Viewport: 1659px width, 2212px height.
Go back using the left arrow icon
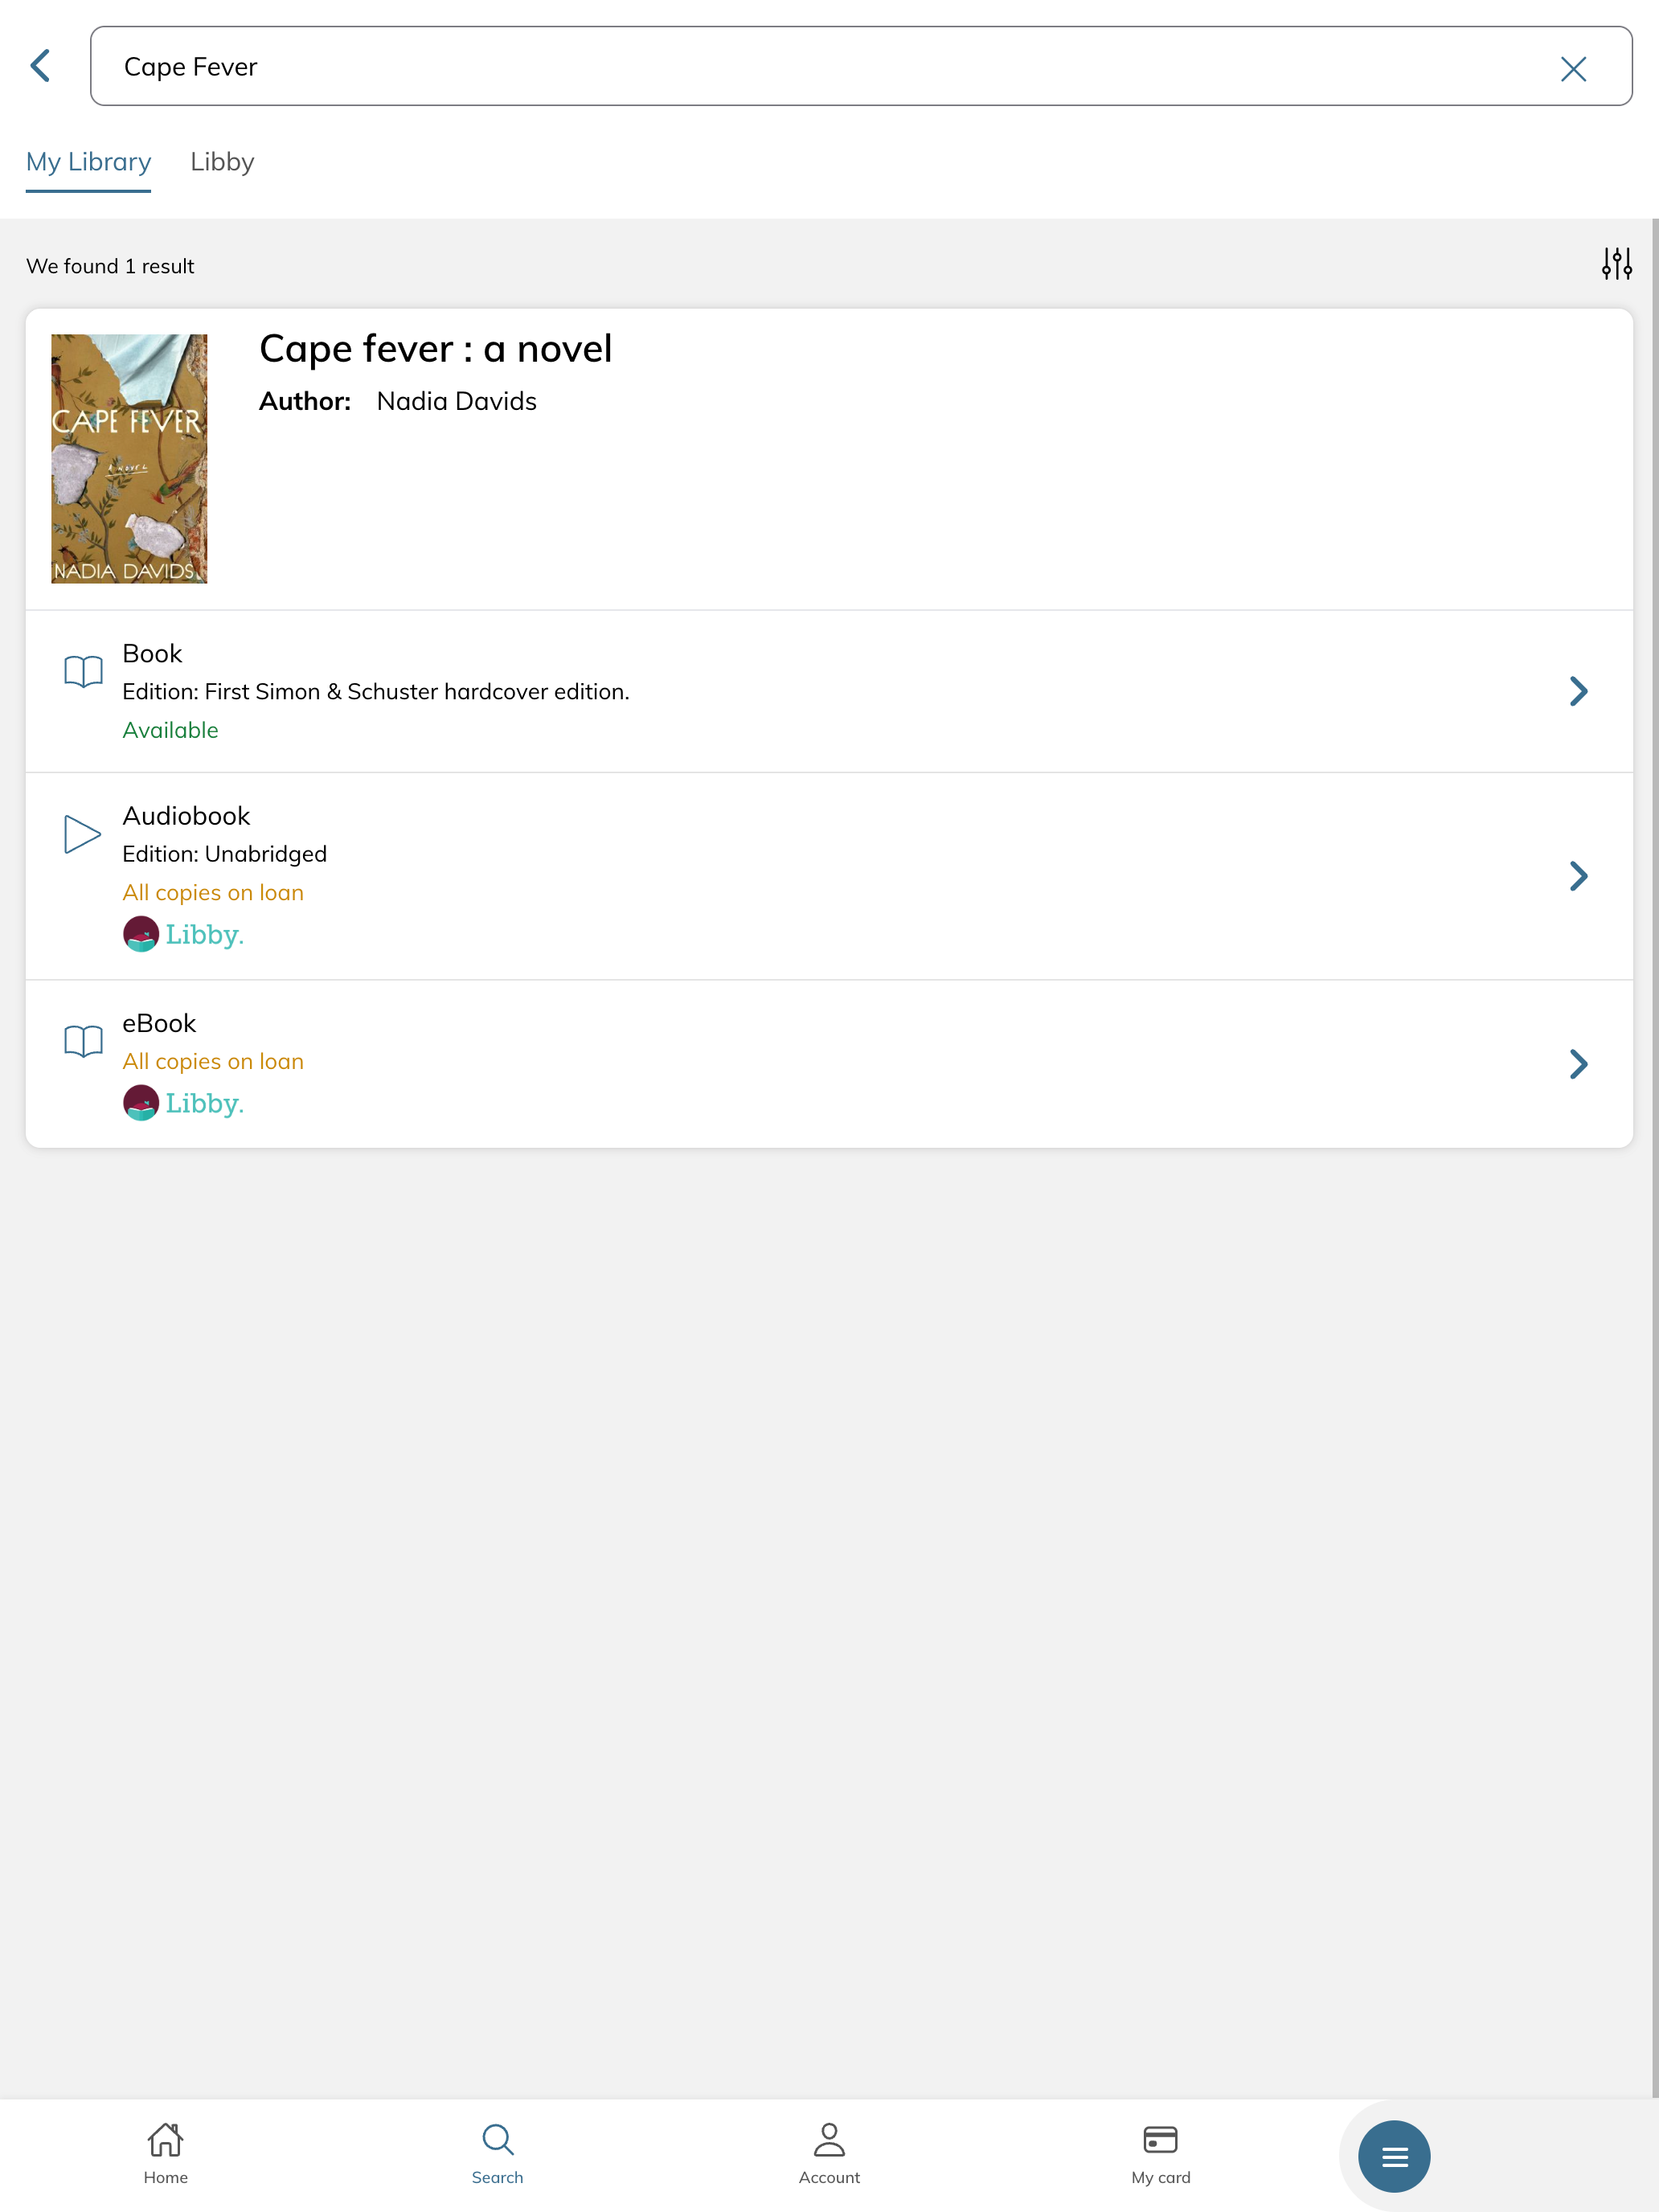point(40,66)
